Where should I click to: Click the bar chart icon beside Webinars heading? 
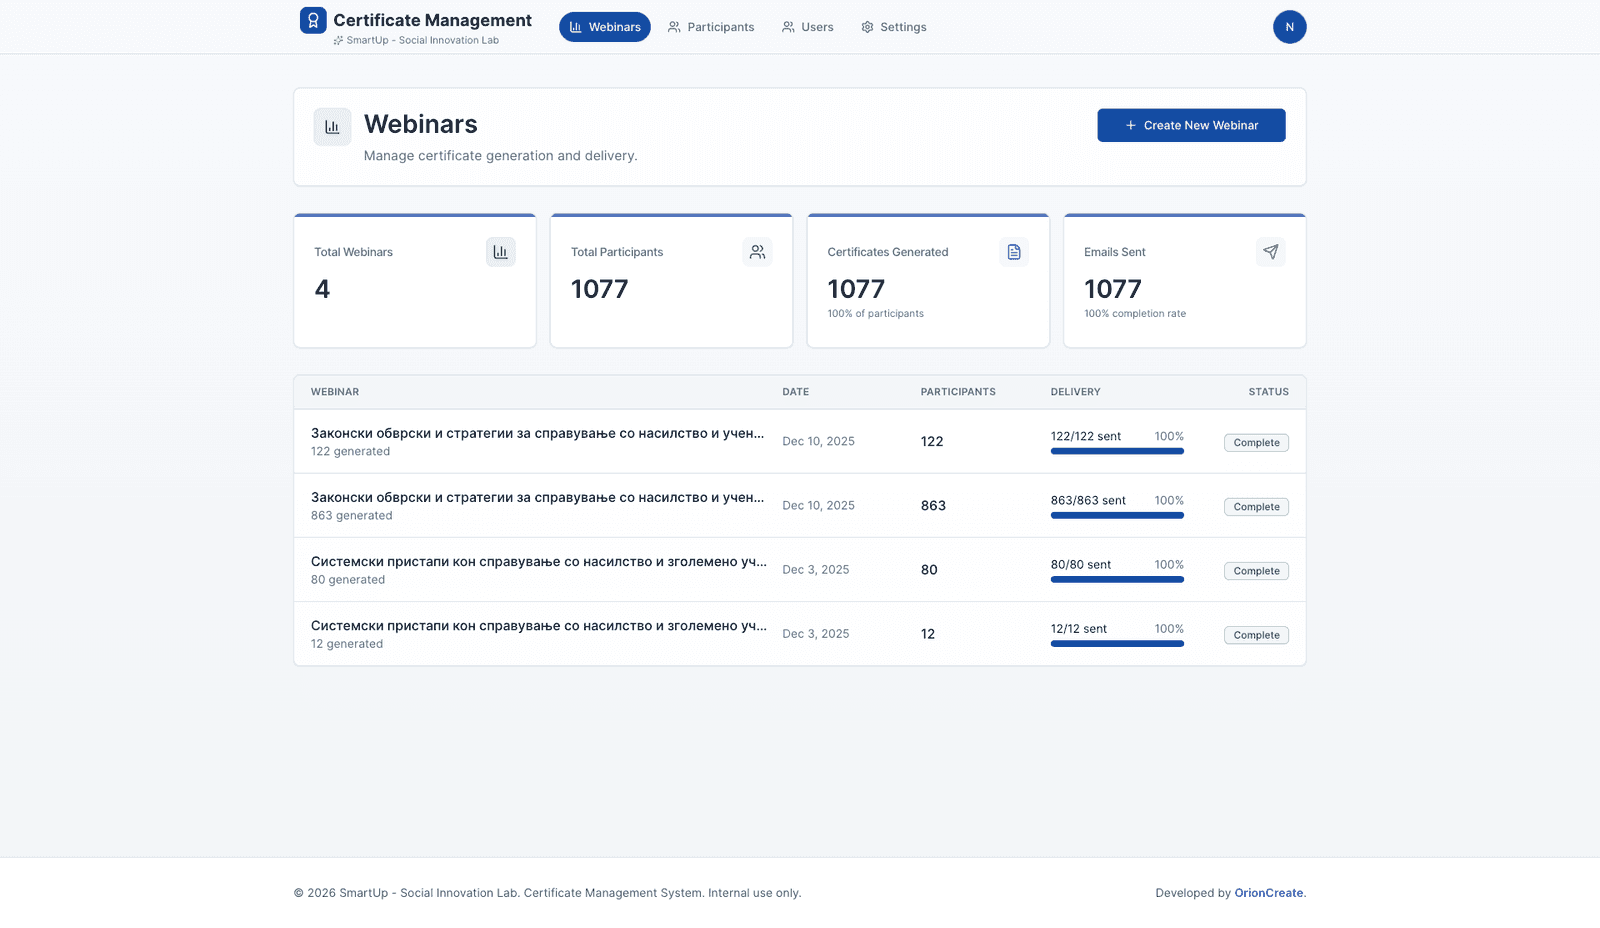(x=332, y=127)
